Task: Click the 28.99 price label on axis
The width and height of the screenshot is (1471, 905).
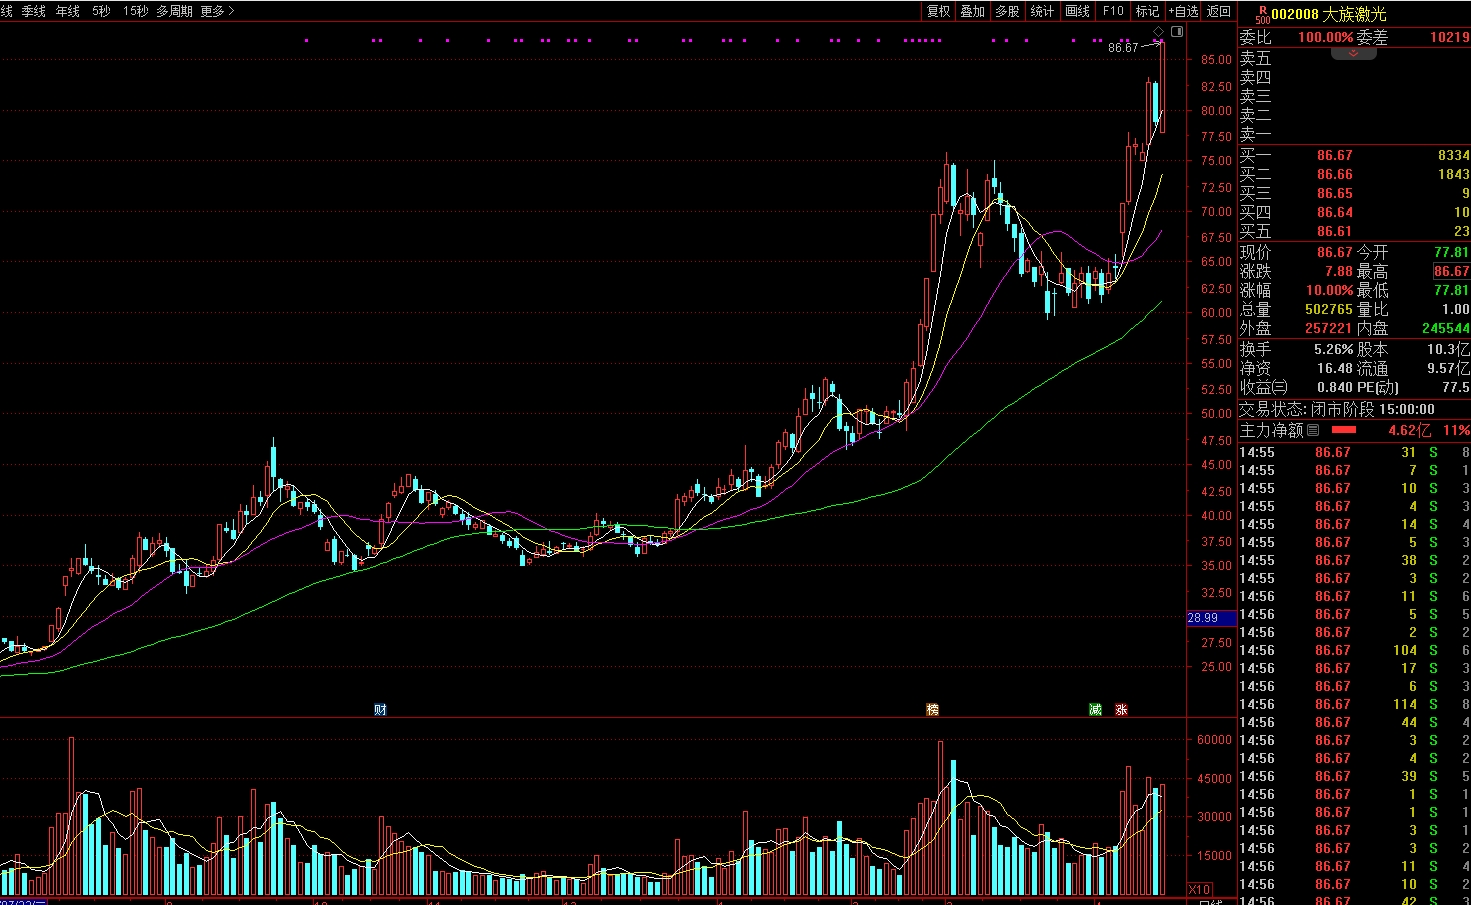Action: click(x=1203, y=618)
